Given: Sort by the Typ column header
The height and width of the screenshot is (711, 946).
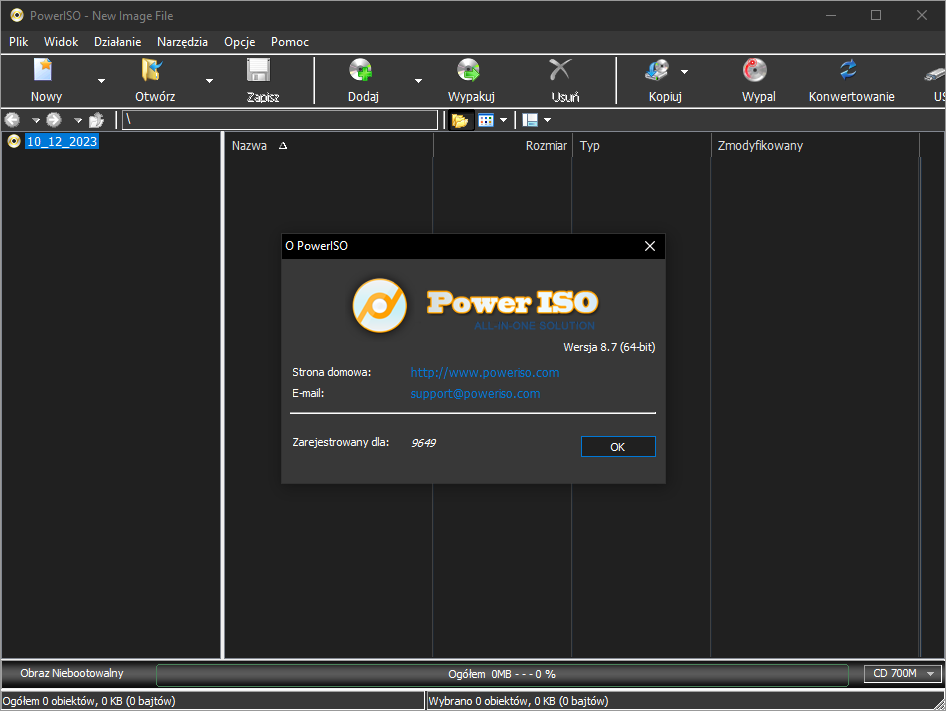Looking at the screenshot, I should coord(641,145).
